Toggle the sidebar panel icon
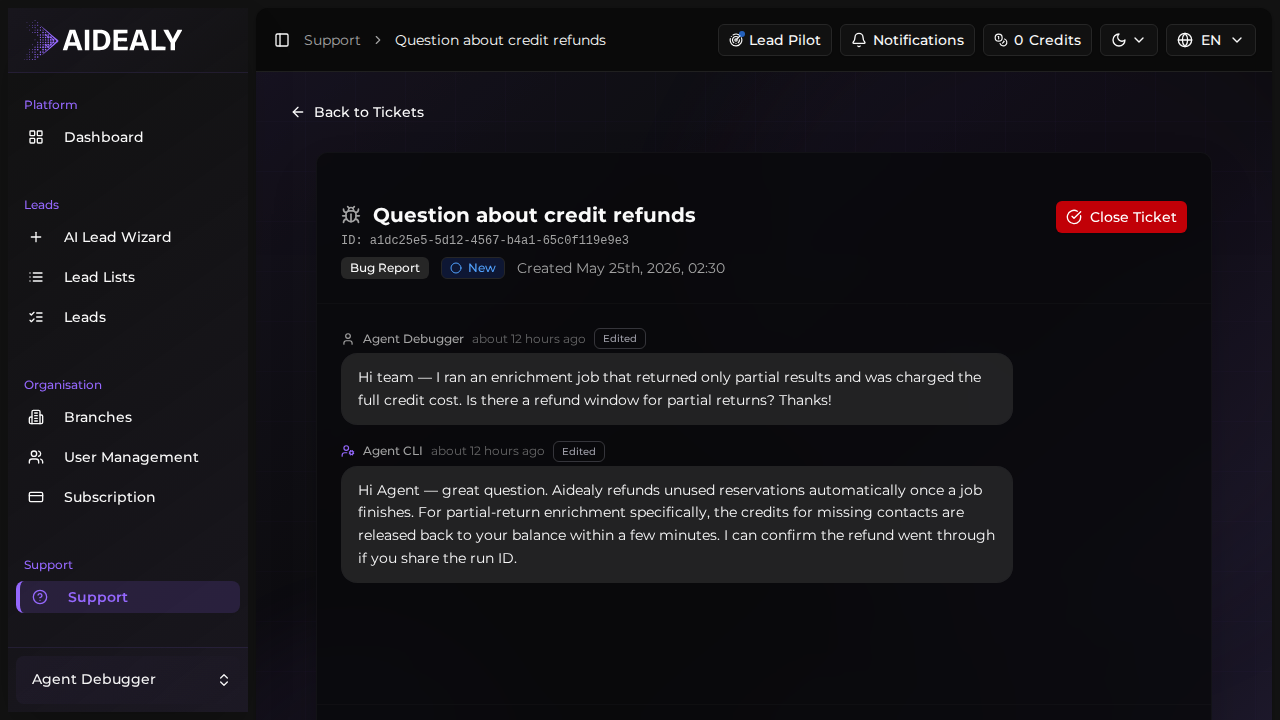The height and width of the screenshot is (720, 1280). (282, 40)
